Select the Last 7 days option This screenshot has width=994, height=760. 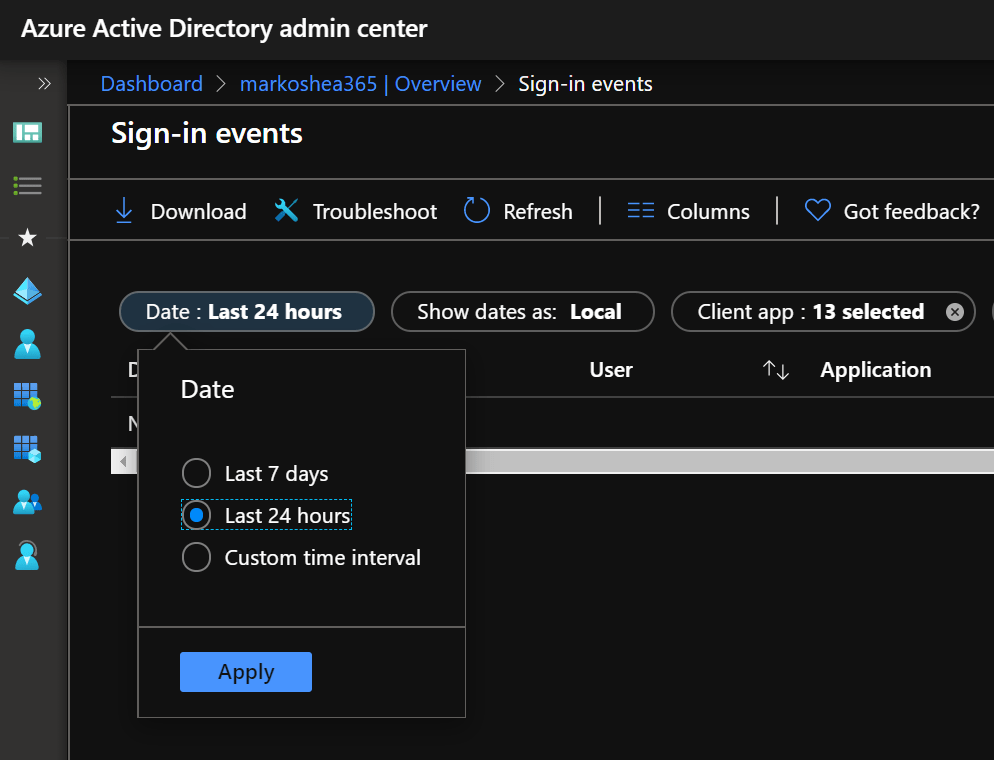(x=197, y=473)
